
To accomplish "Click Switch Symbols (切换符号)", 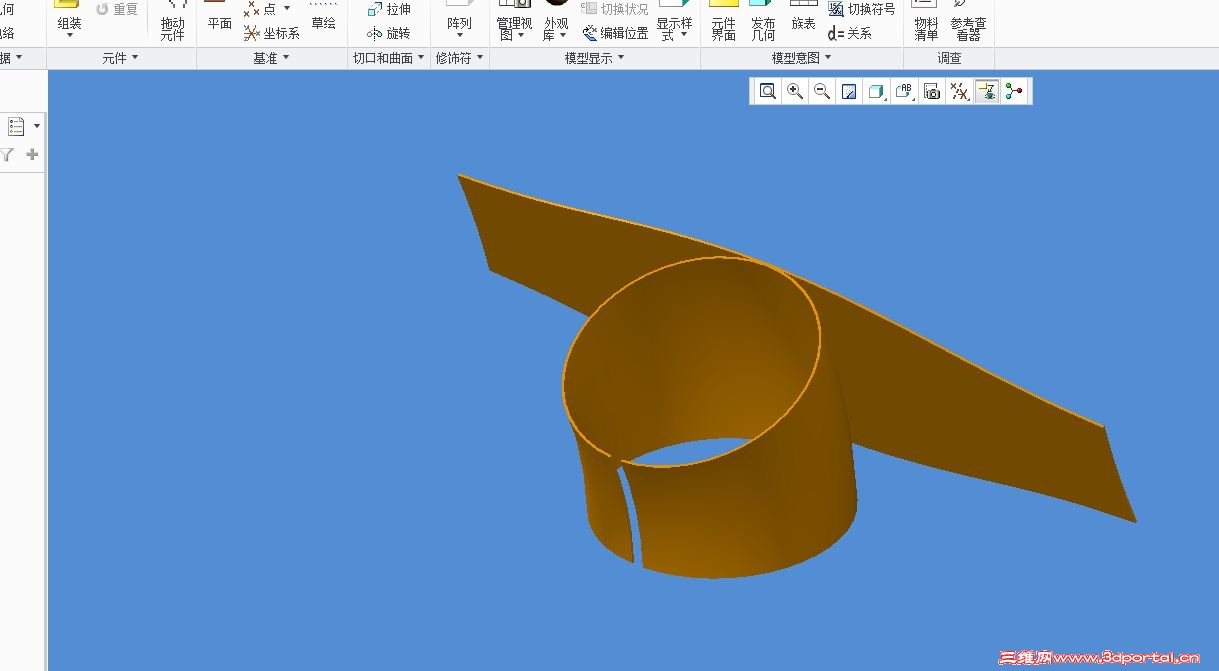I will [861, 9].
